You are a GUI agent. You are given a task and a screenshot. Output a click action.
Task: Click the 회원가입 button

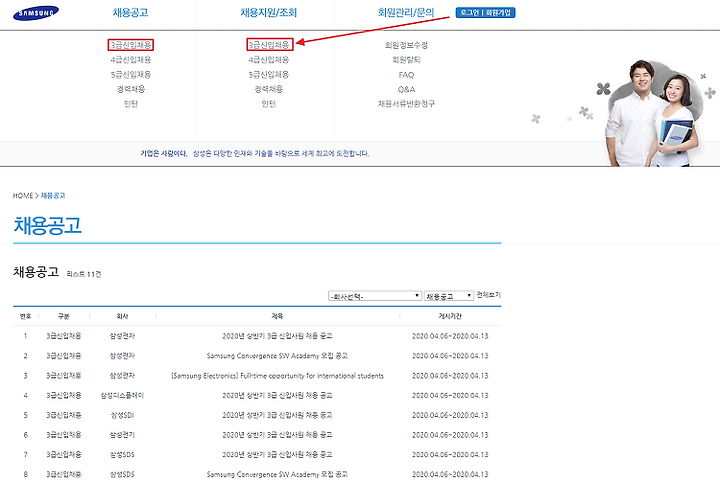(499, 12)
